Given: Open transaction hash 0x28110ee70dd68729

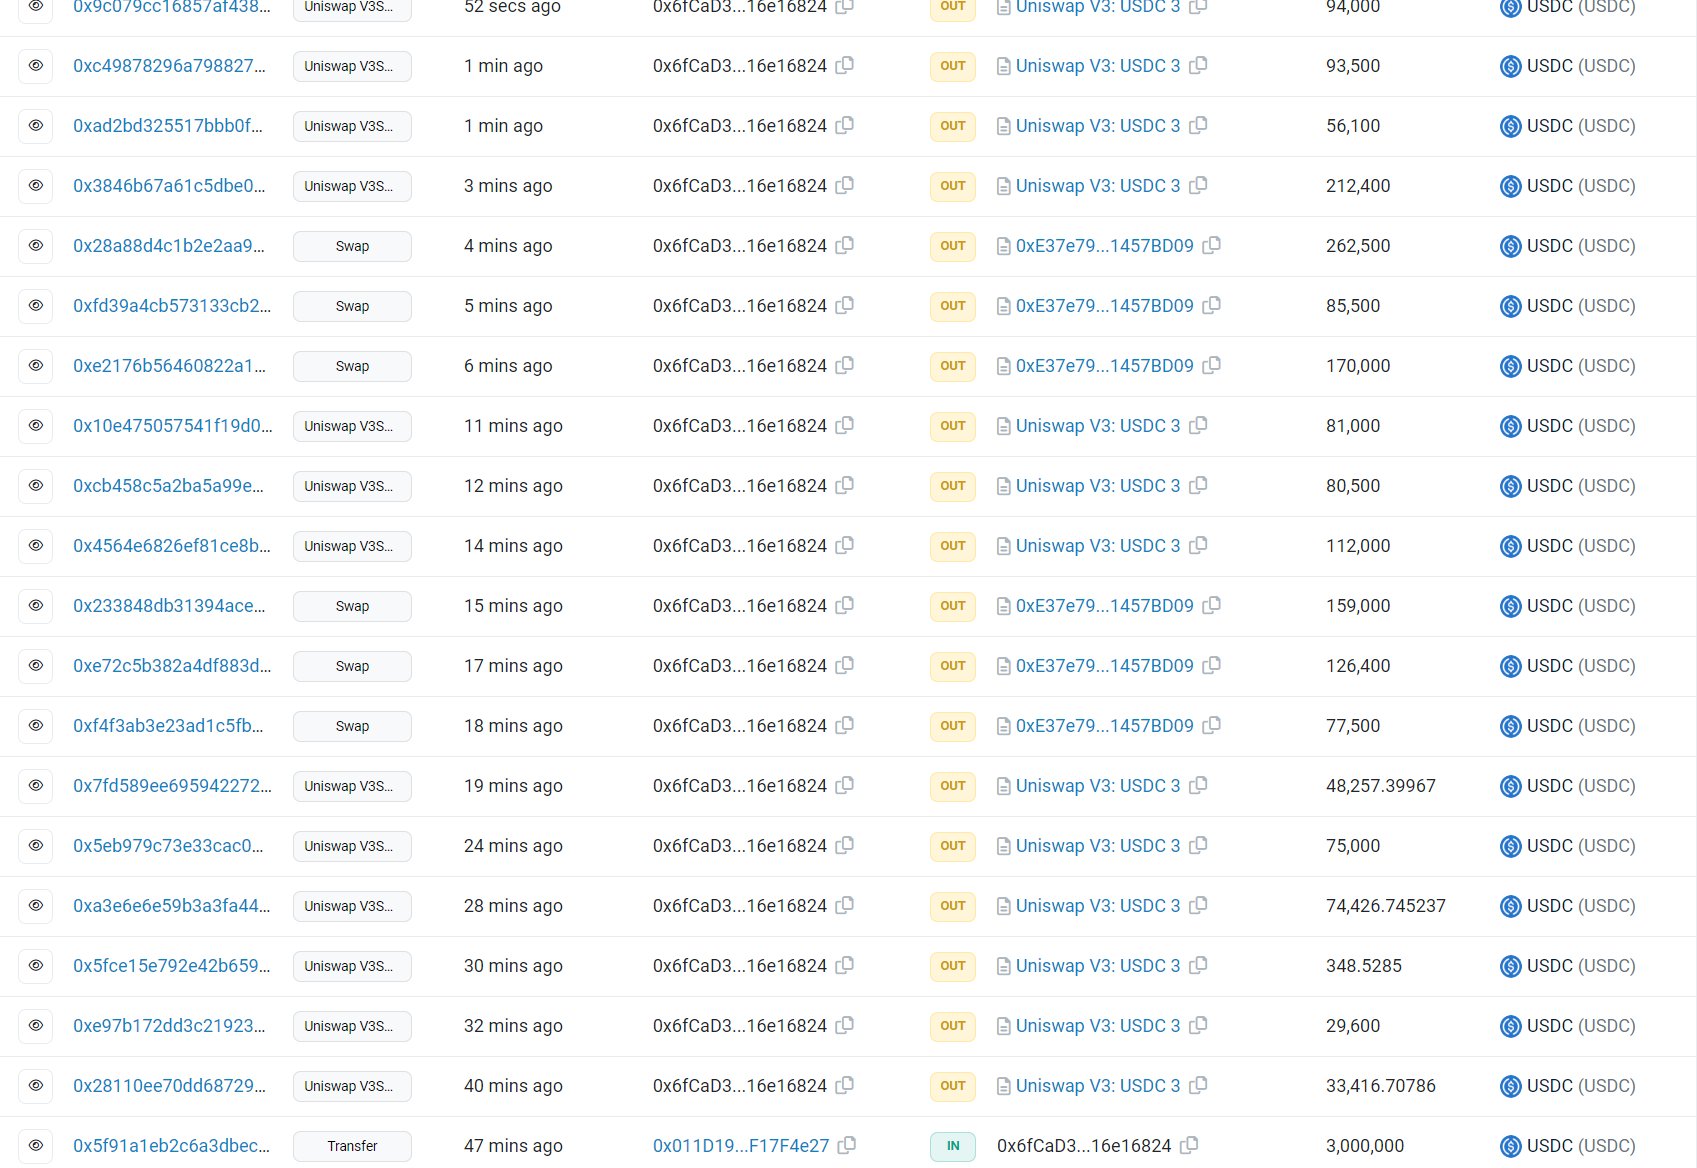Looking at the screenshot, I should coord(170,1086).
